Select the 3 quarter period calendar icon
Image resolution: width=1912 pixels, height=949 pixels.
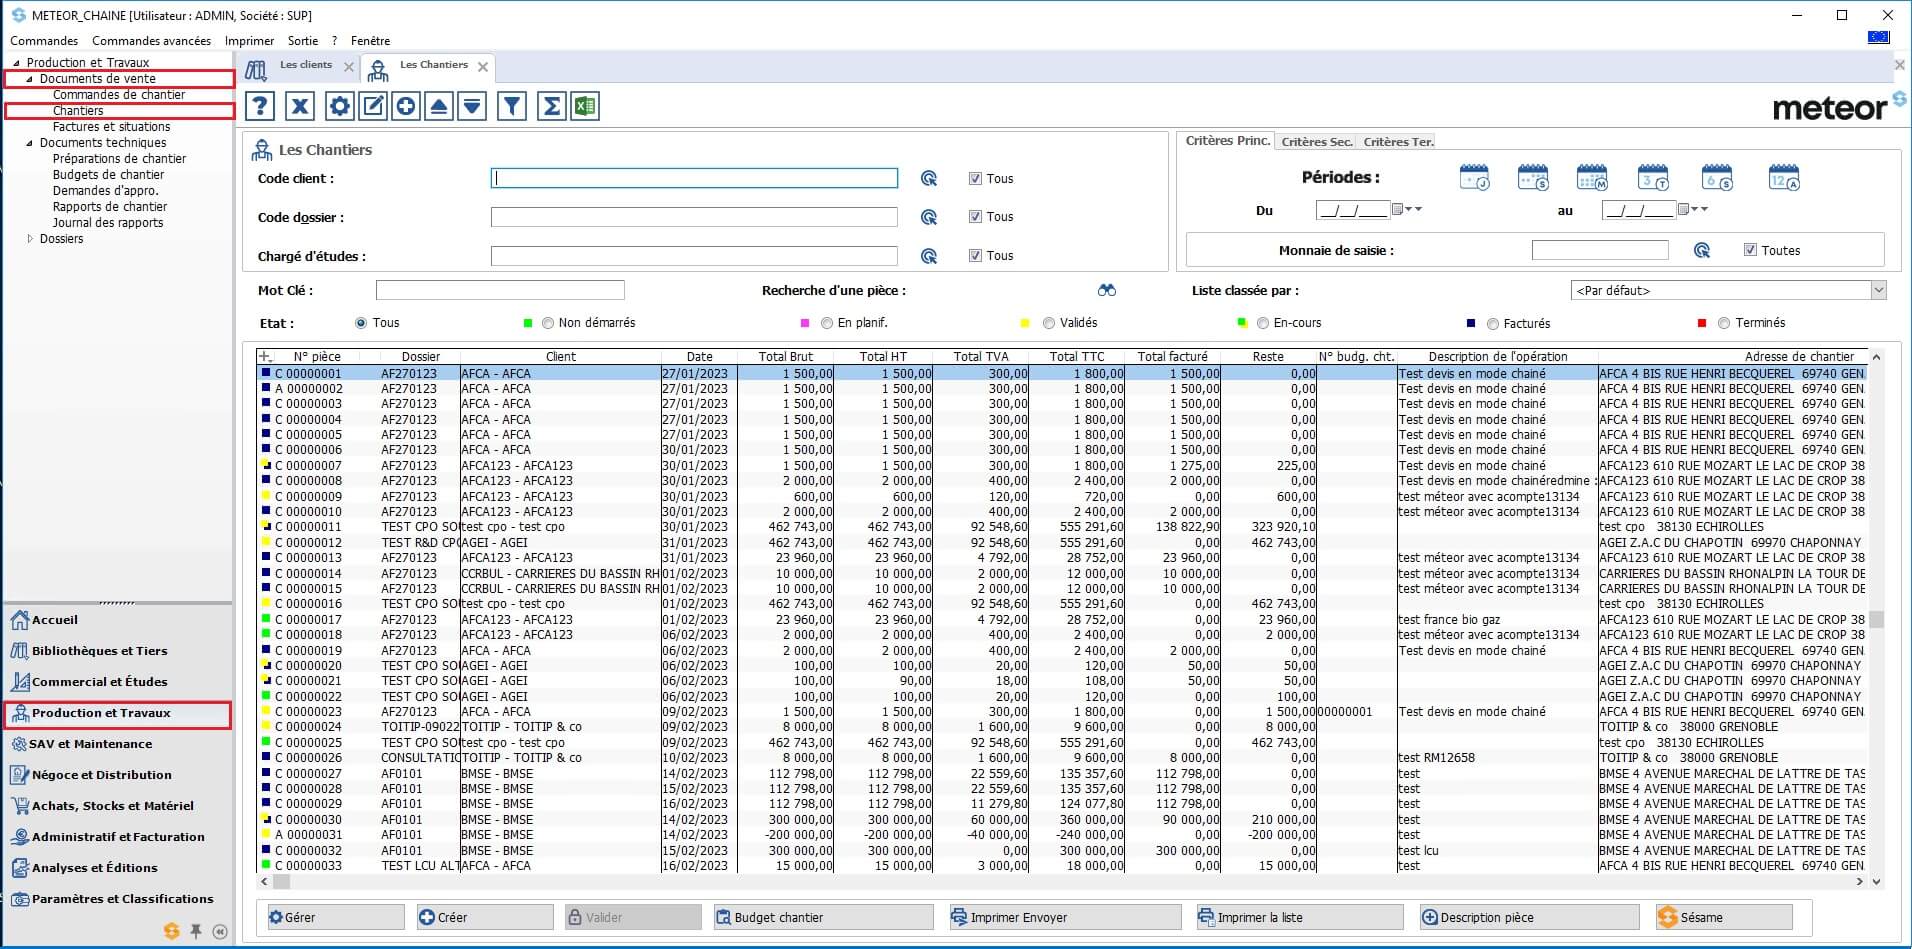click(1653, 178)
